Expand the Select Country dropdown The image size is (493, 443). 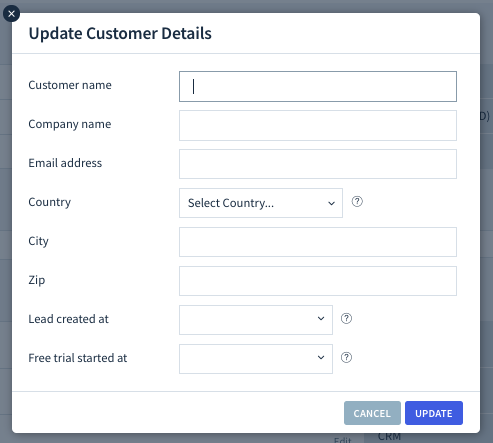pyautogui.click(x=261, y=203)
